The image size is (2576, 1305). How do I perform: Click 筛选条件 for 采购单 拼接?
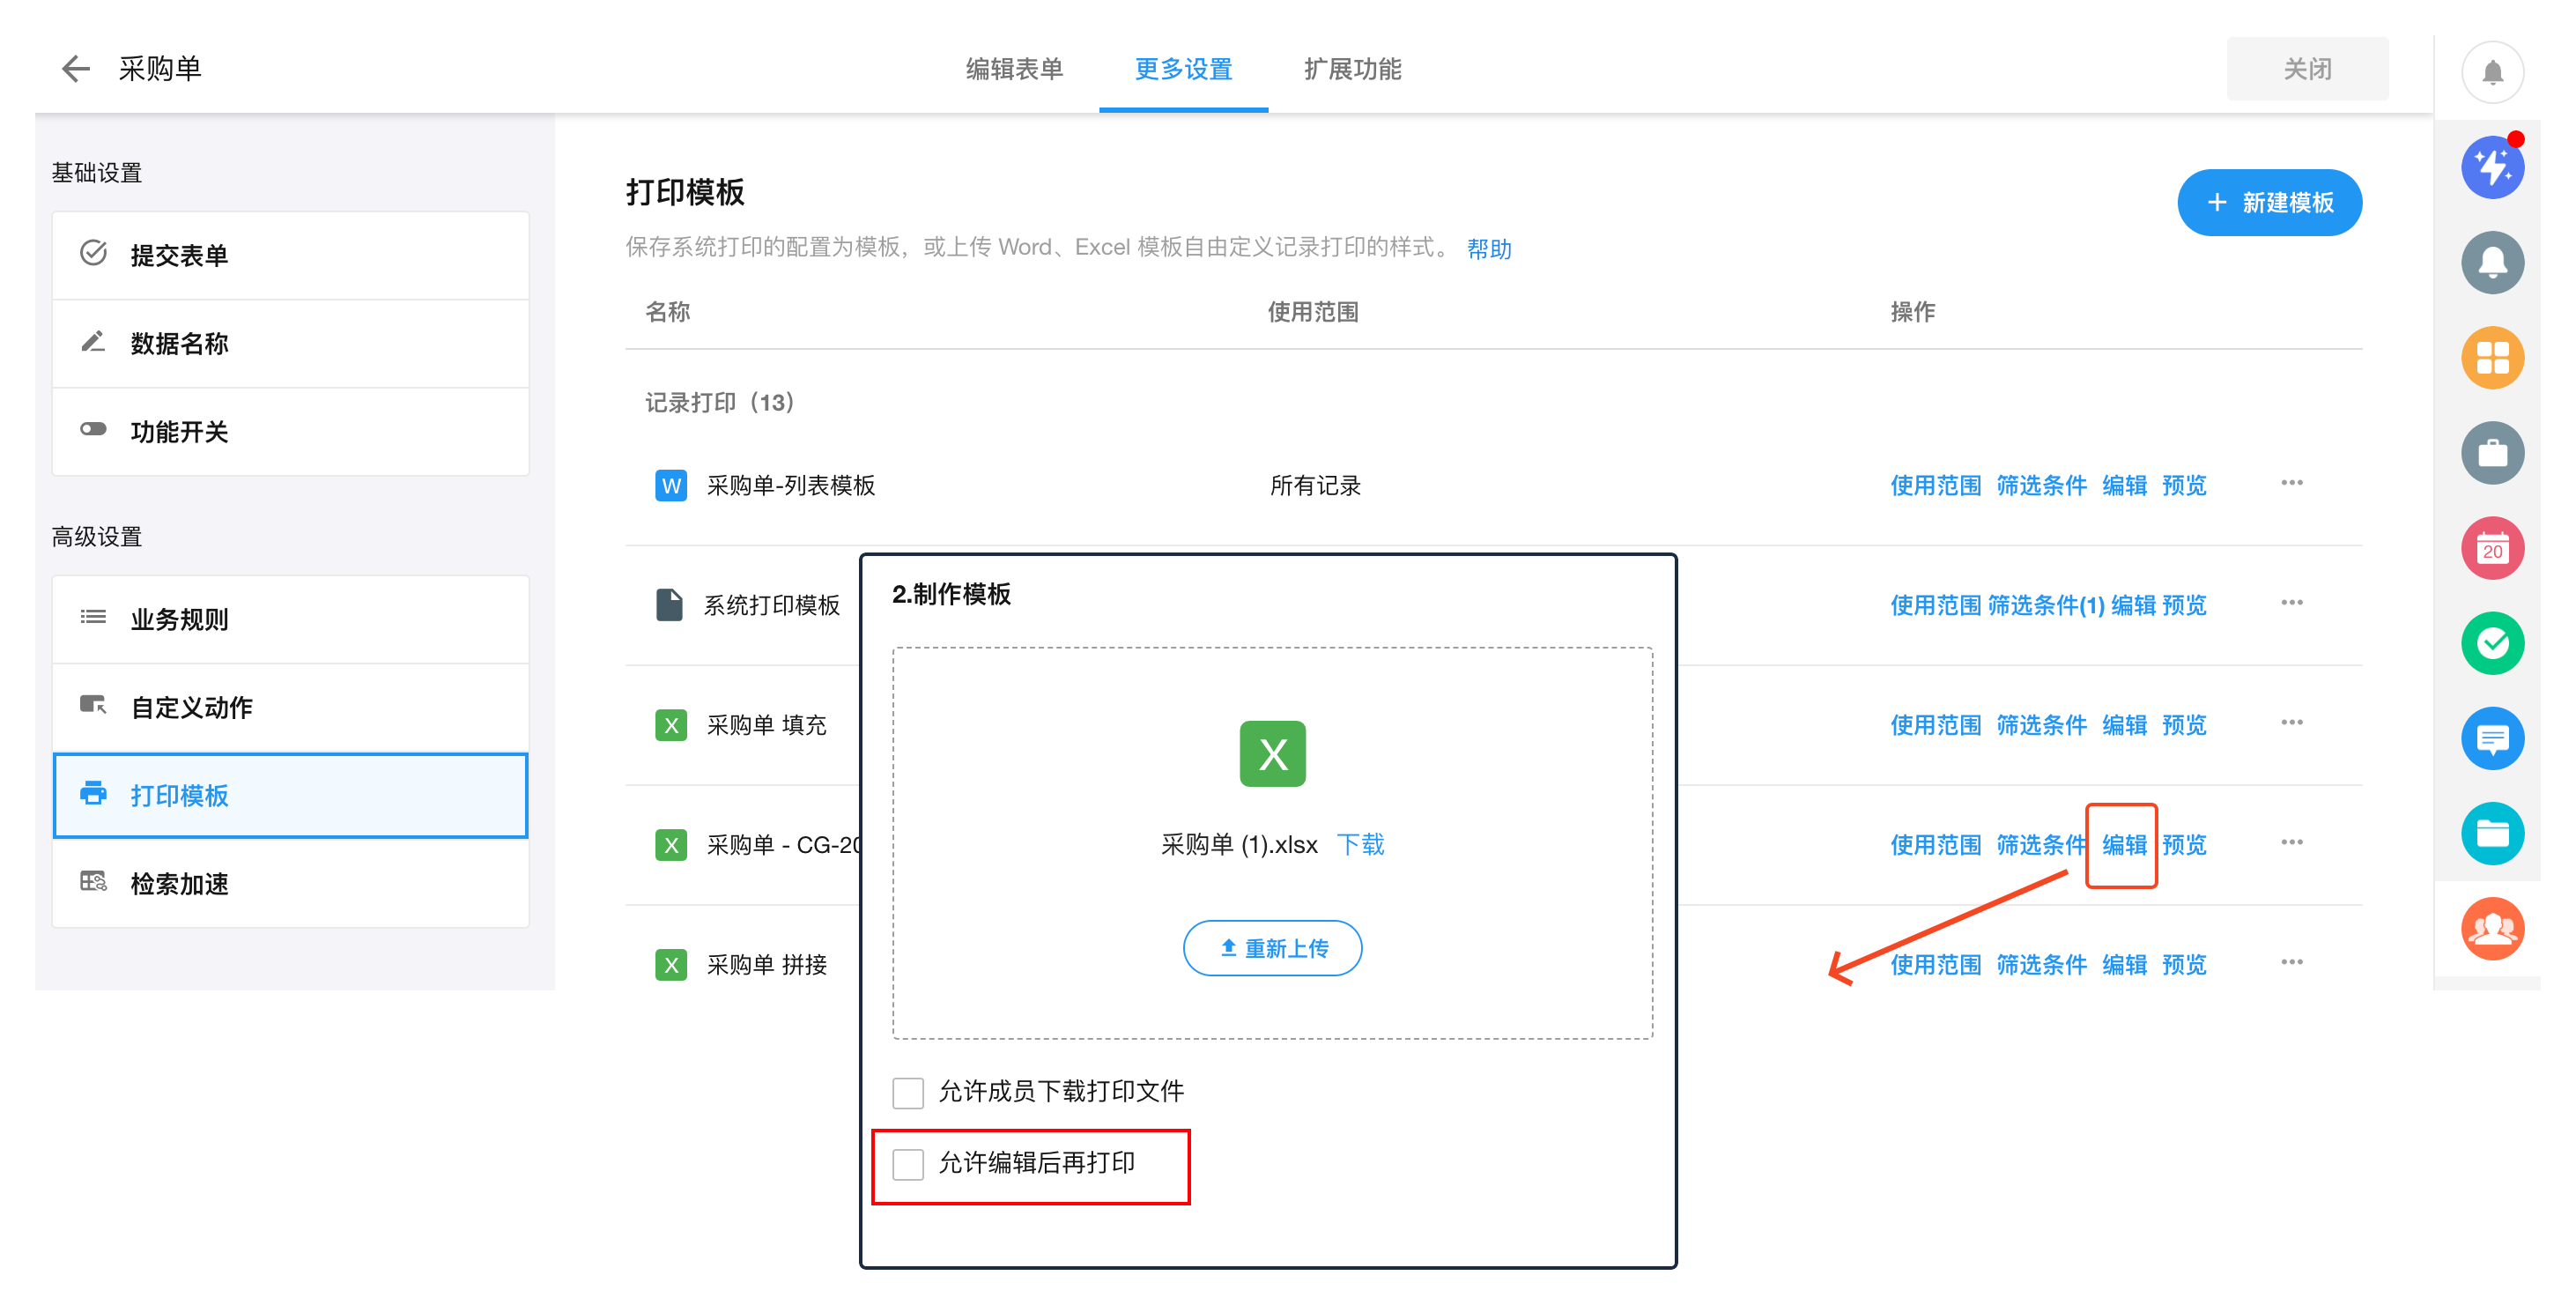[x=2041, y=966]
